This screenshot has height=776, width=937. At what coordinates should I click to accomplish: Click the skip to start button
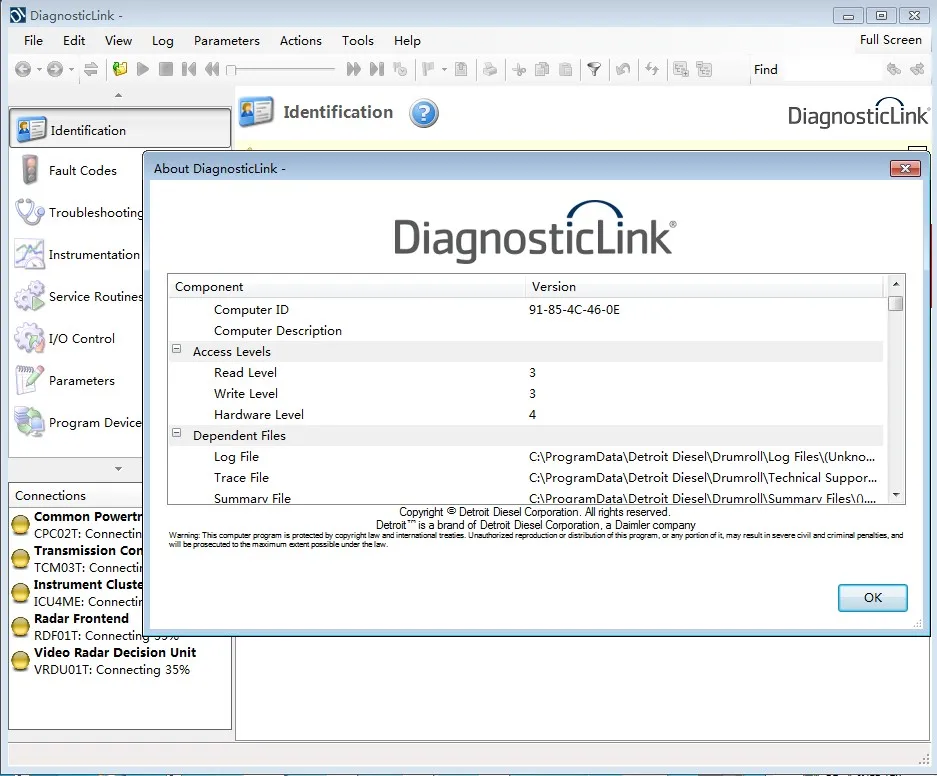[x=189, y=69]
